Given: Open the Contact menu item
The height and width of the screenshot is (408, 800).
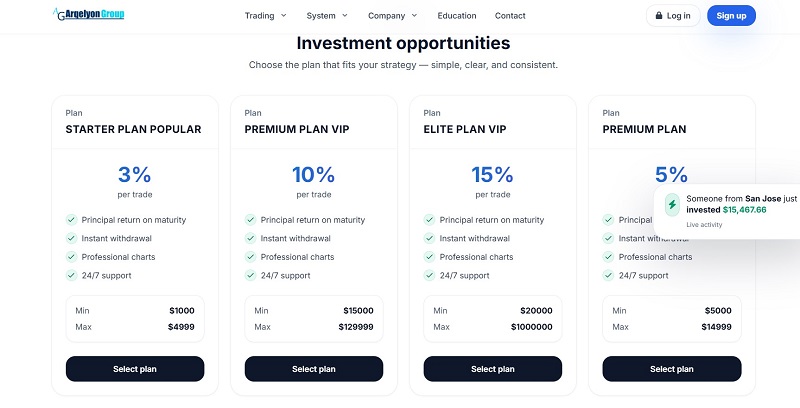Looking at the screenshot, I should (510, 16).
